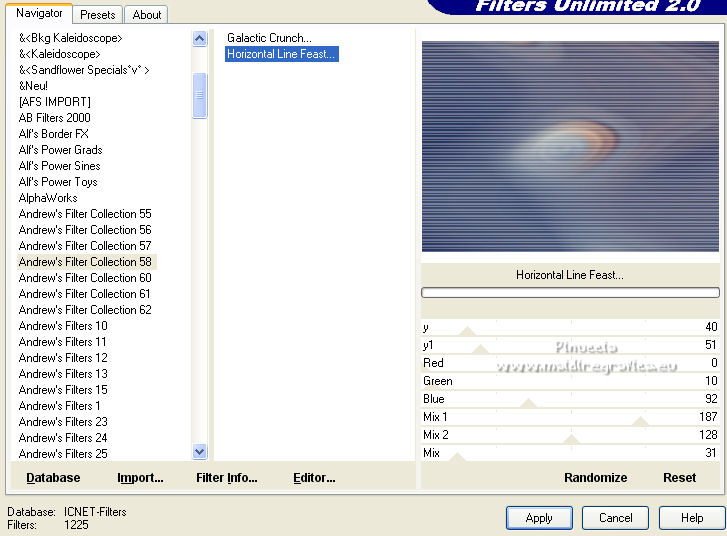Reset the filter settings
The height and width of the screenshot is (536, 727).
[679, 478]
